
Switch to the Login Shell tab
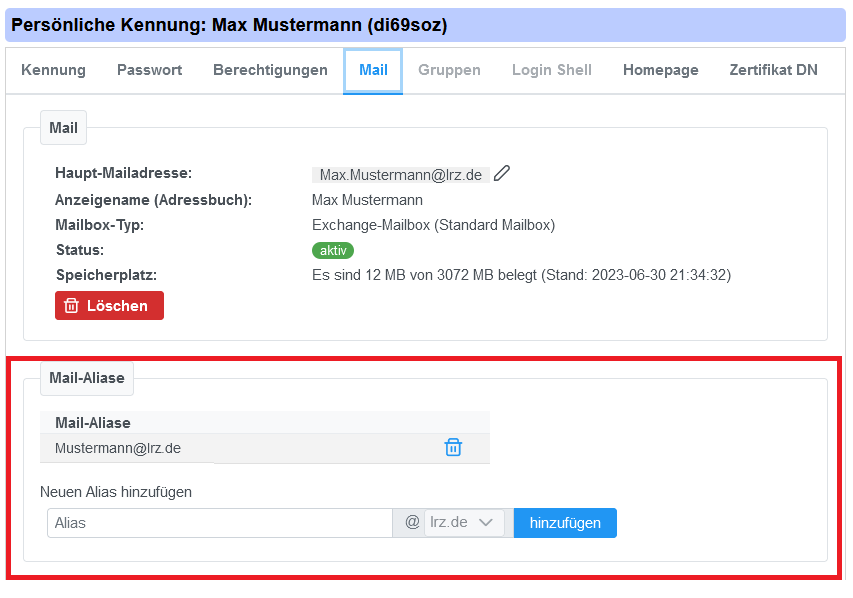[551, 70]
